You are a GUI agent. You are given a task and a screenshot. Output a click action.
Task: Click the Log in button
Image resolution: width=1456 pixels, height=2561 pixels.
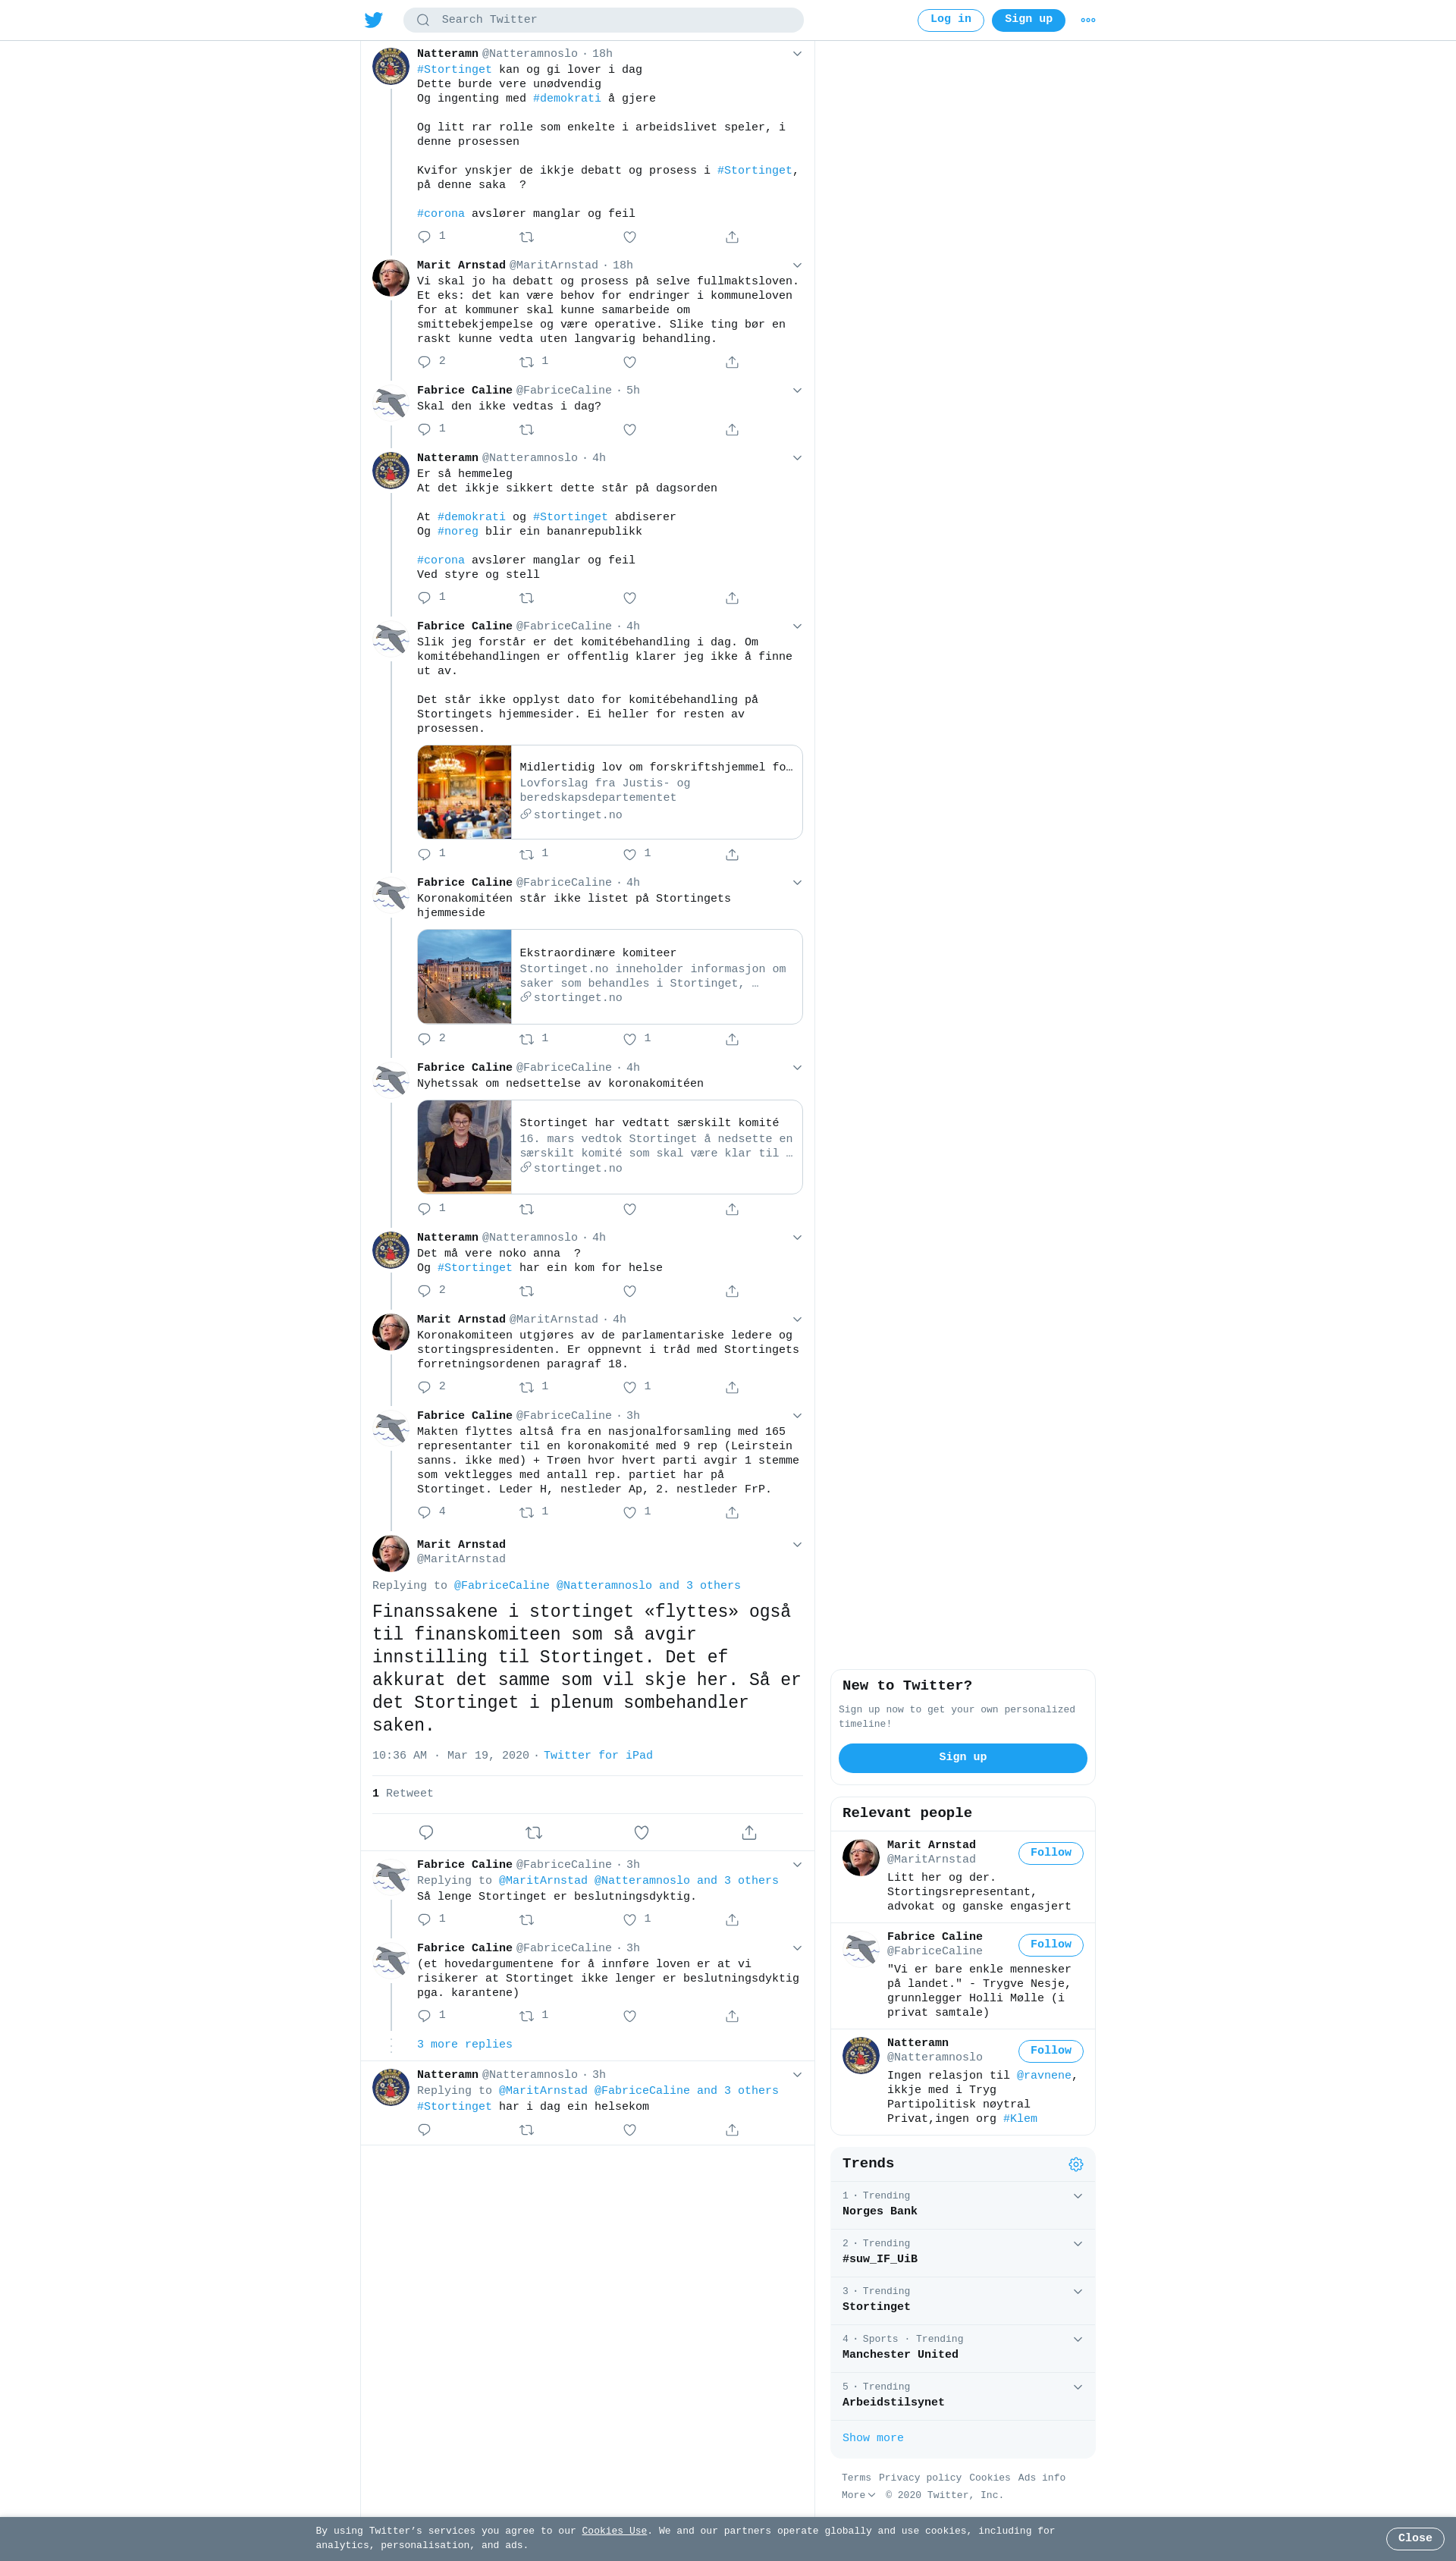pyautogui.click(x=950, y=20)
